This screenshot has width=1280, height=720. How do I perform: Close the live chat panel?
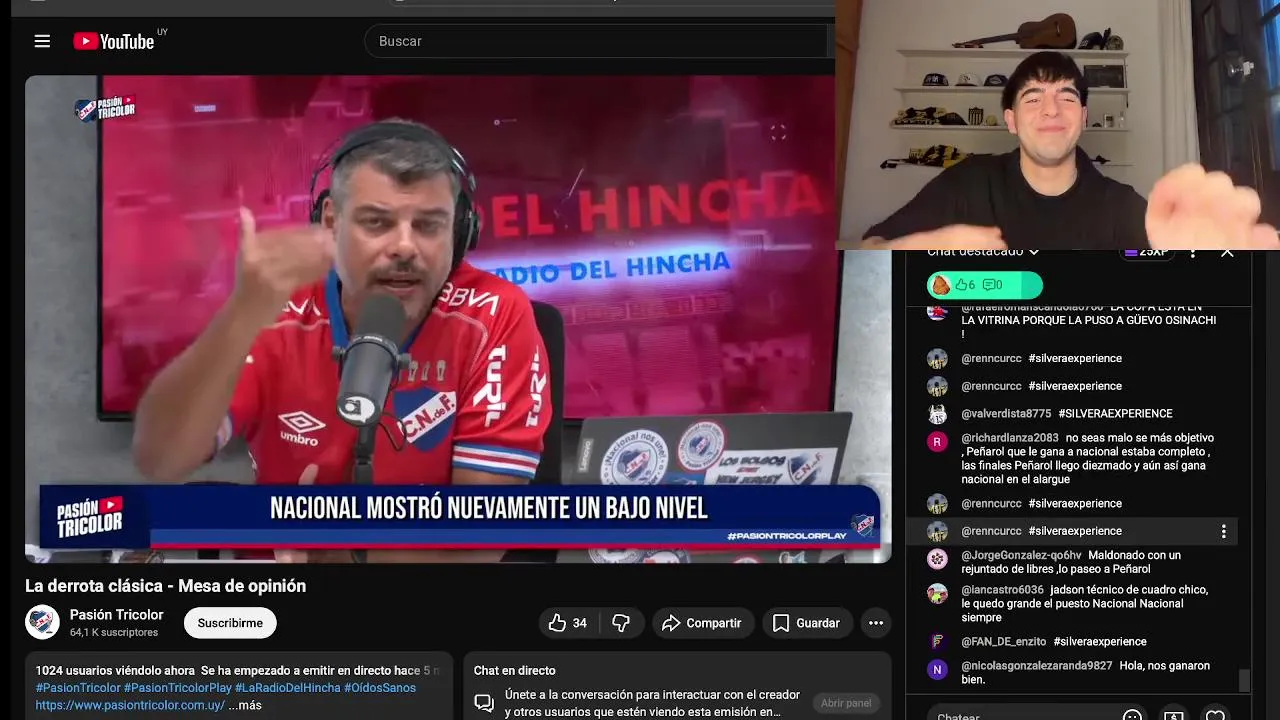point(1227,253)
